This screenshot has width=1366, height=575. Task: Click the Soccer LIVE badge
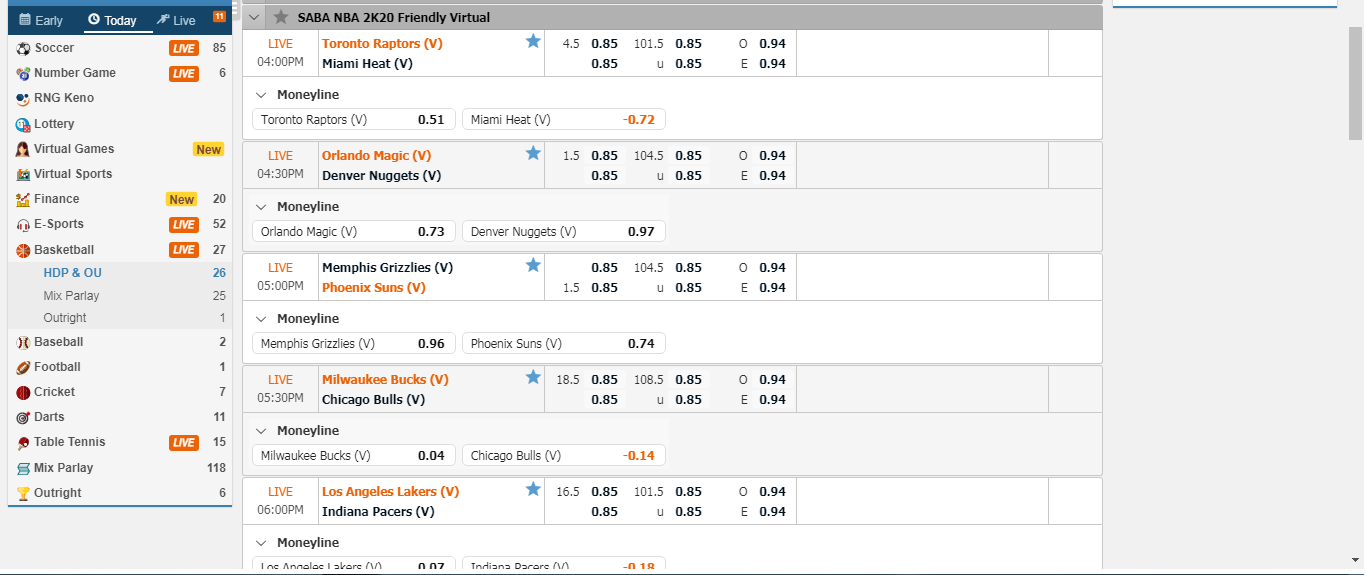point(184,48)
